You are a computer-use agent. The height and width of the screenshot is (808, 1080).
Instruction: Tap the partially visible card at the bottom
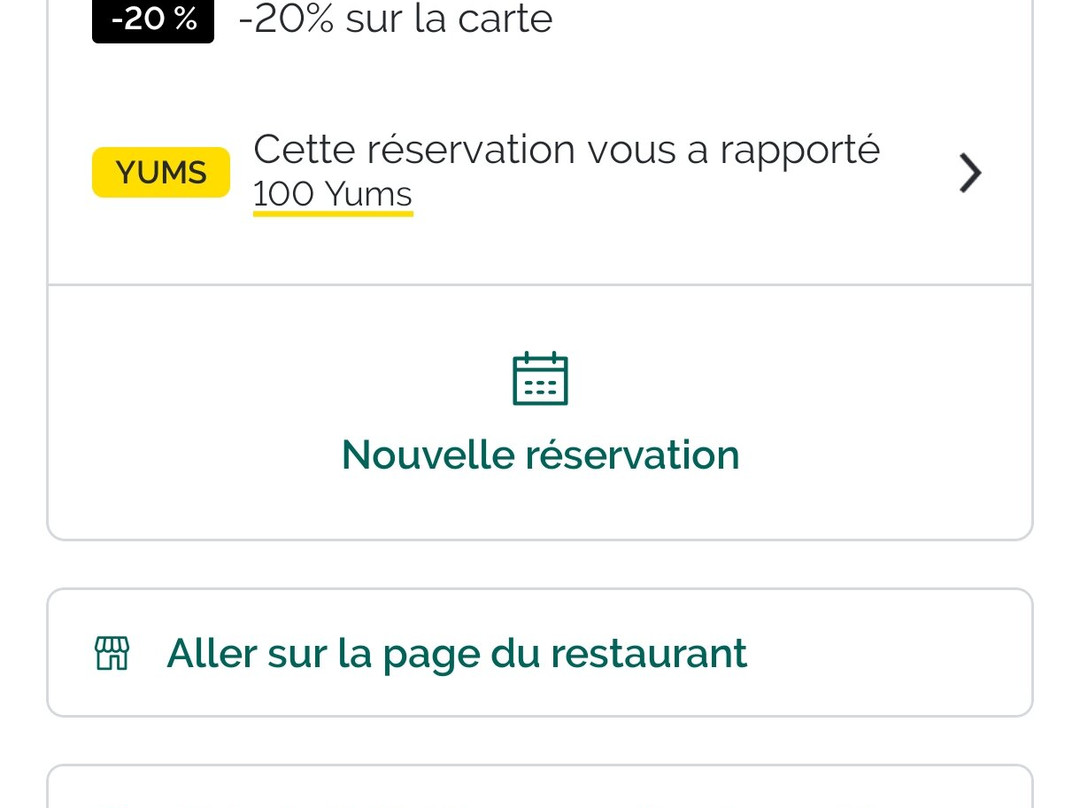(x=540, y=788)
